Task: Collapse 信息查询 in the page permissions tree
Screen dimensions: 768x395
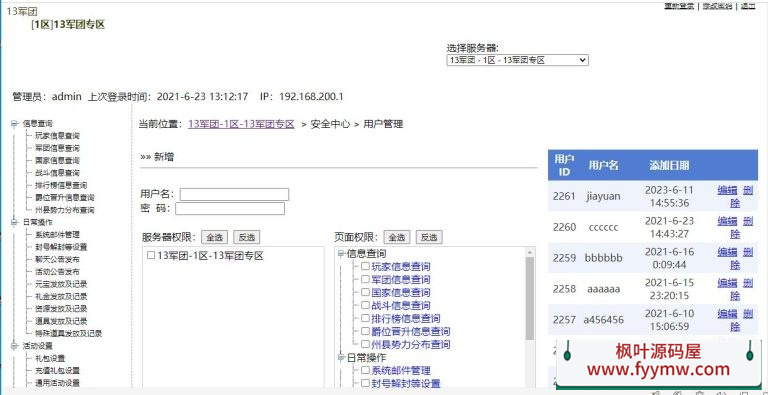Action: (x=341, y=254)
